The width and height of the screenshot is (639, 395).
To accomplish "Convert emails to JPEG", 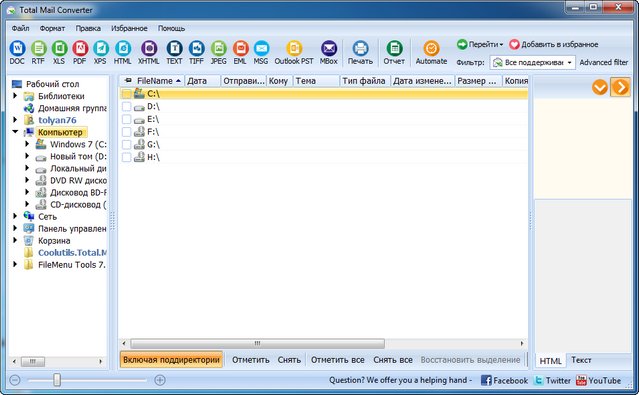I will (218, 53).
